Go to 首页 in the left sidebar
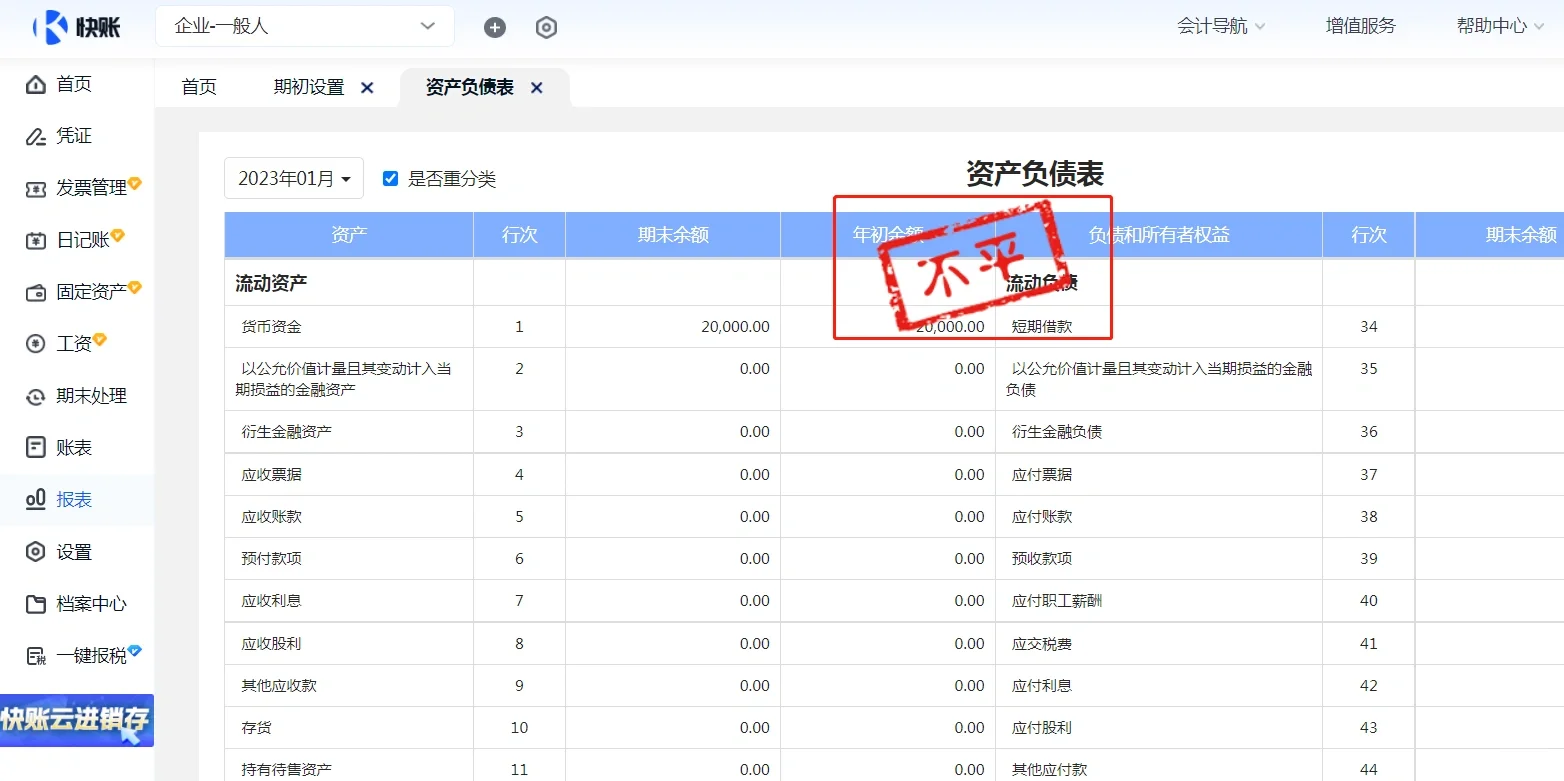The height and width of the screenshot is (781, 1564). [73, 84]
